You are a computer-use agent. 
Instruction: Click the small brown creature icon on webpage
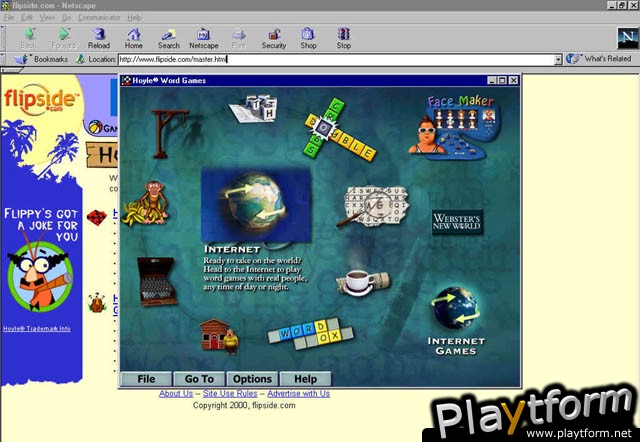click(x=97, y=303)
